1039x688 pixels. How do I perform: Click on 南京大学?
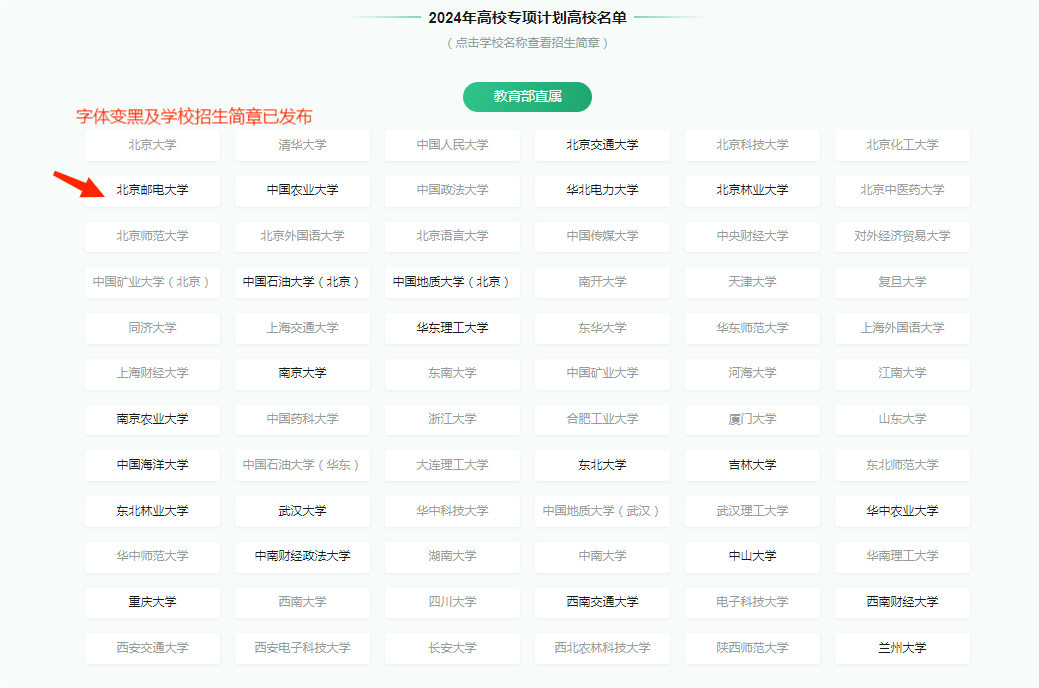302,373
